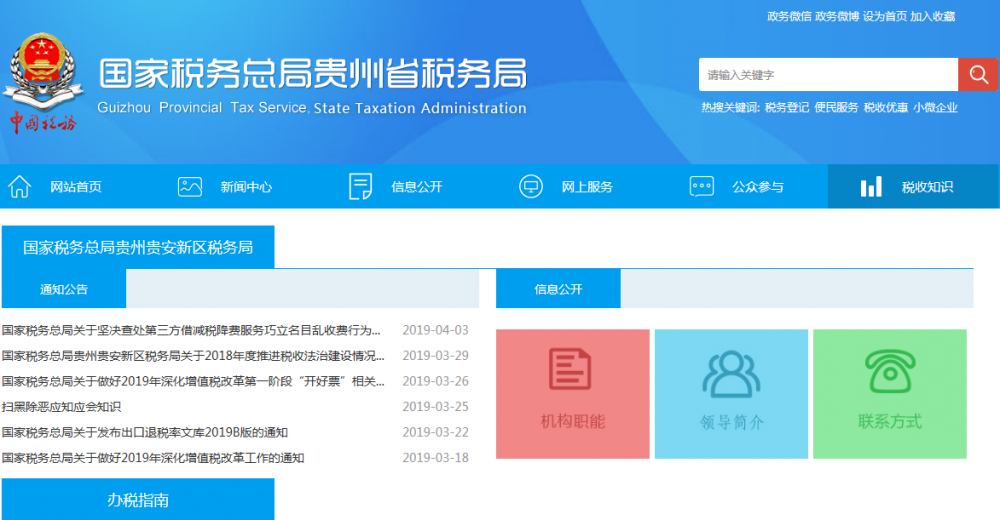Image resolution: width=1000 pixels, height=520 pixels.
Task: Click the keyword search input field
Action: pyautogui.click(x=828, y=75)
